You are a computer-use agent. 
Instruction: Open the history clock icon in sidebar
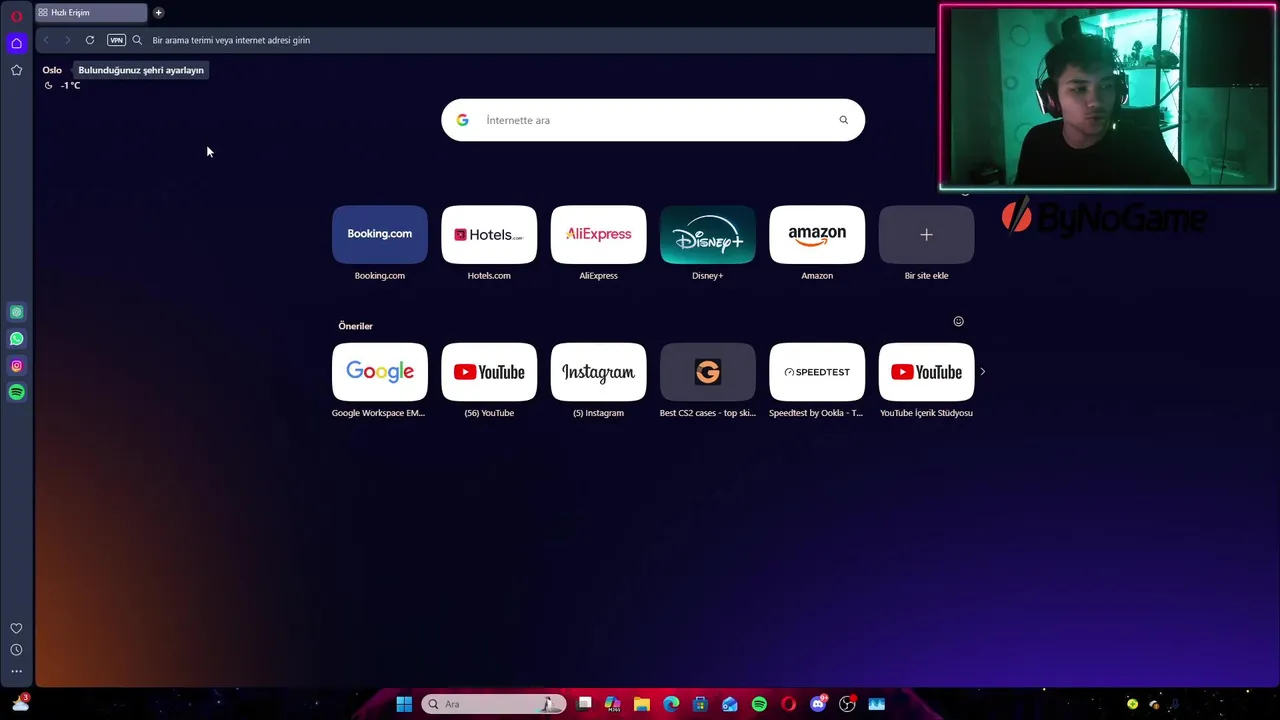click(x=16, y=650)
